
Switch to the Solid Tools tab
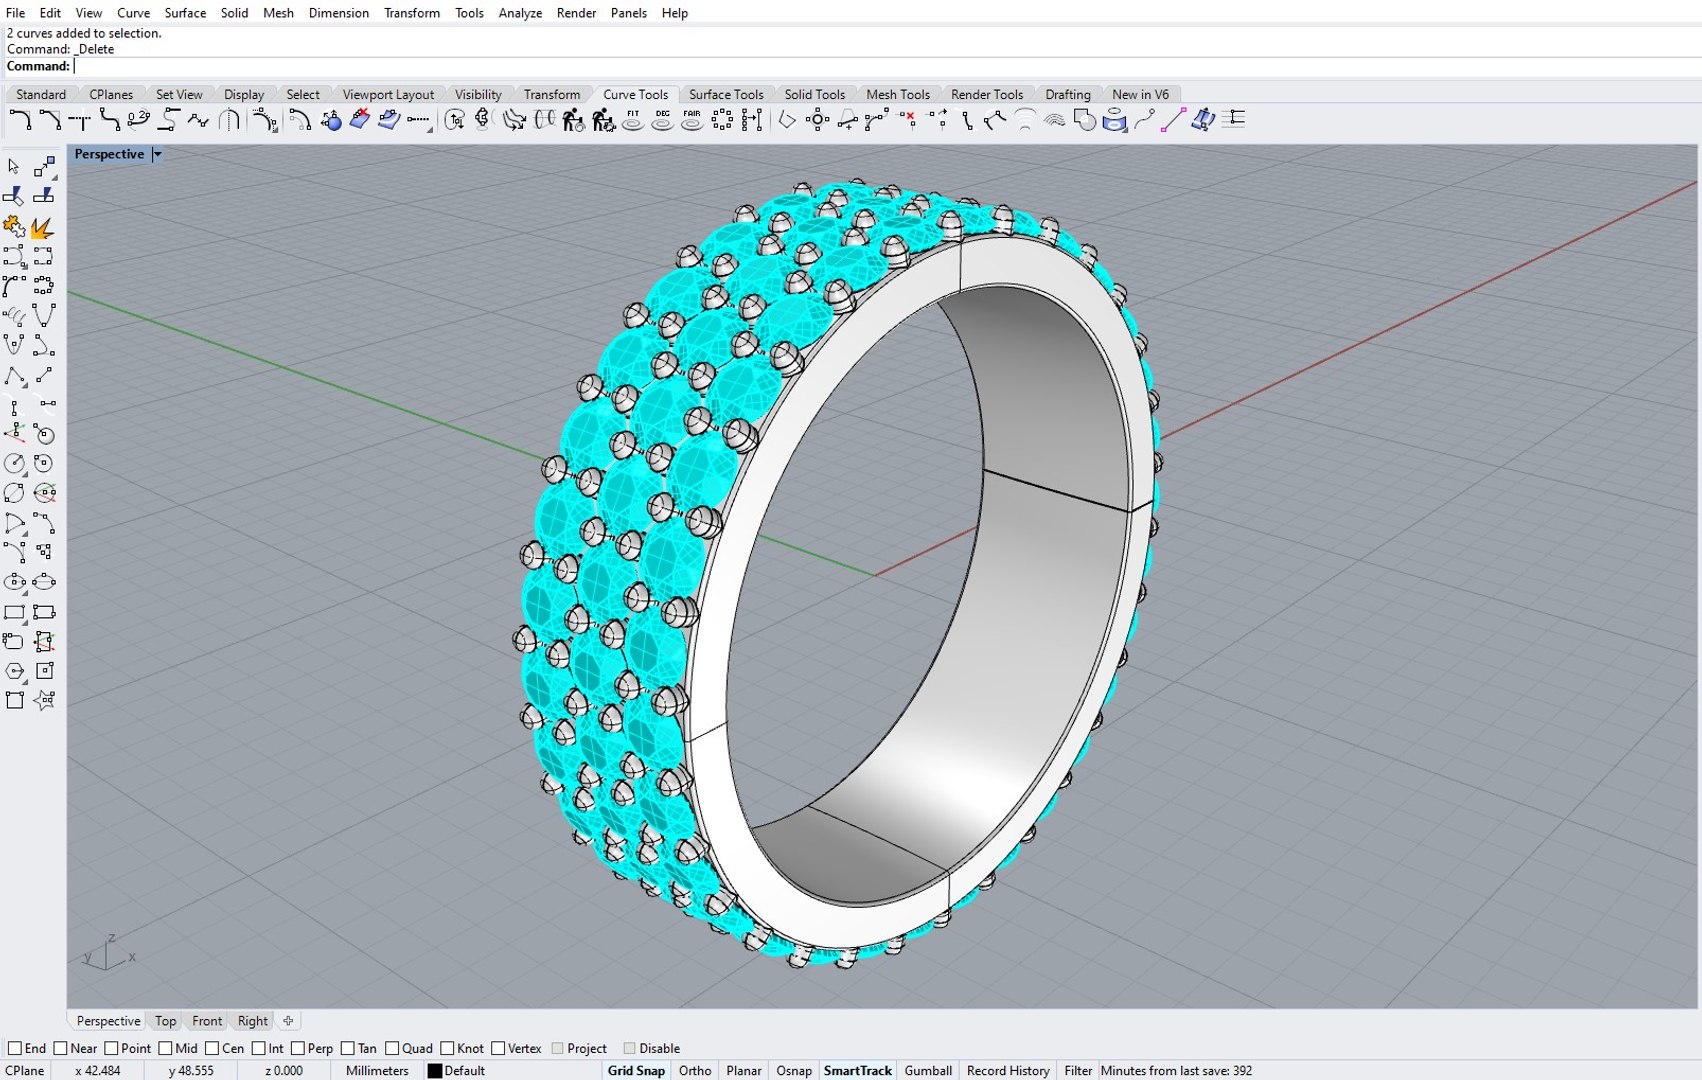[814, 94]
